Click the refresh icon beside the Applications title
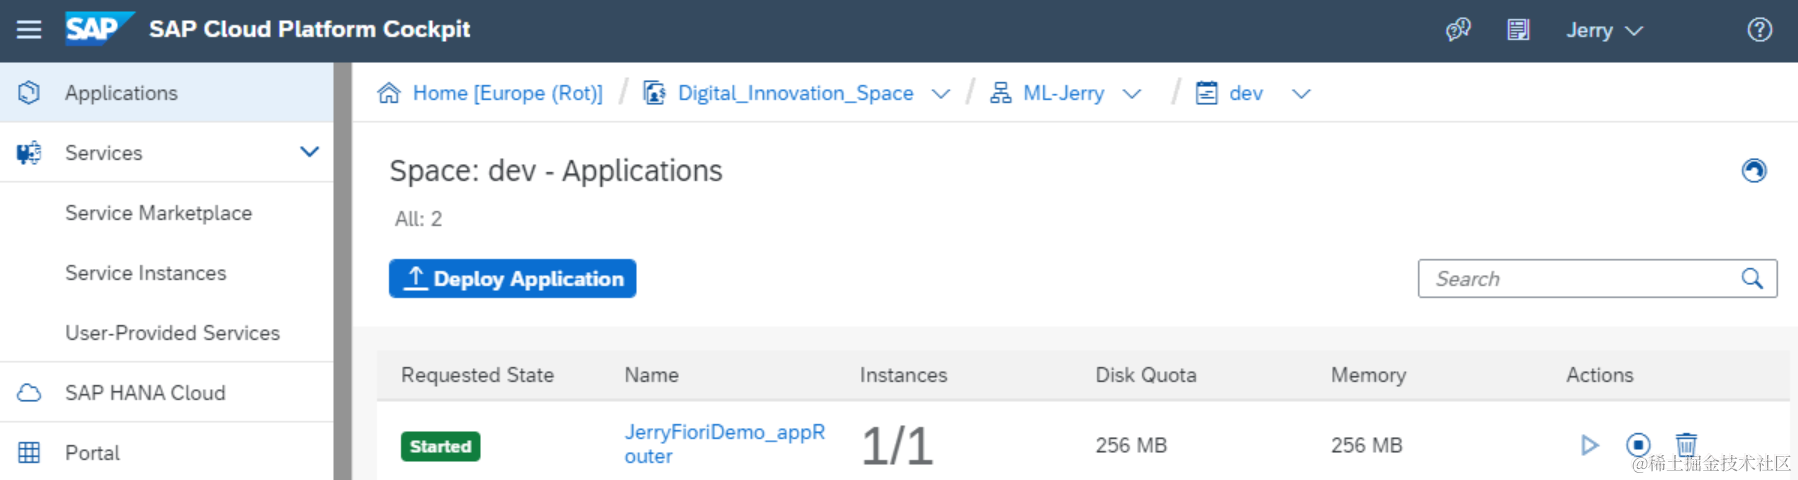Viewport: 1798px width, 480px height. (x=1753, y=171)
